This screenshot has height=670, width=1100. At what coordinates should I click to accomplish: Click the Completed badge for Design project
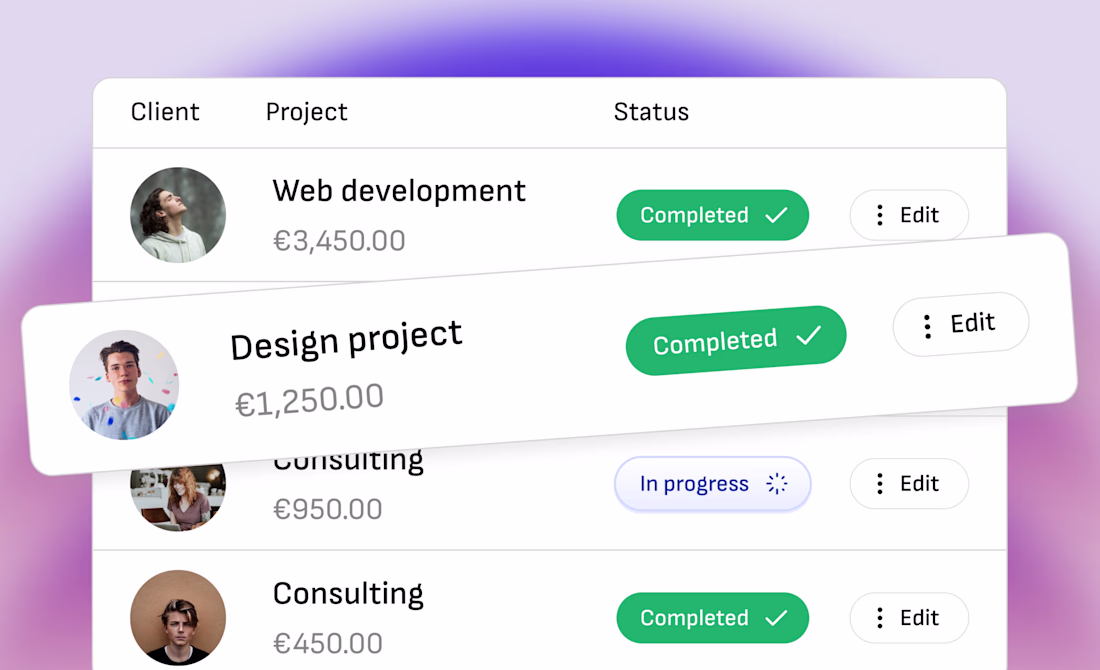[x=735, y=341]
